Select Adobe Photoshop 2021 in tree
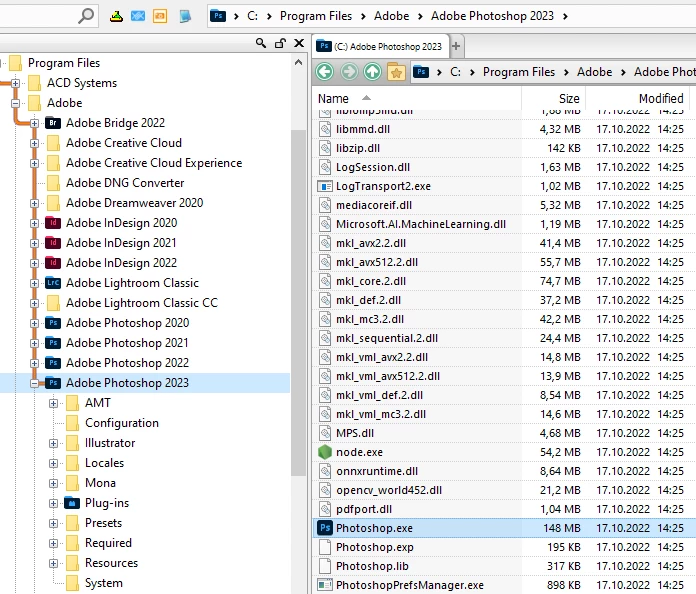 (x=127, y=343)
